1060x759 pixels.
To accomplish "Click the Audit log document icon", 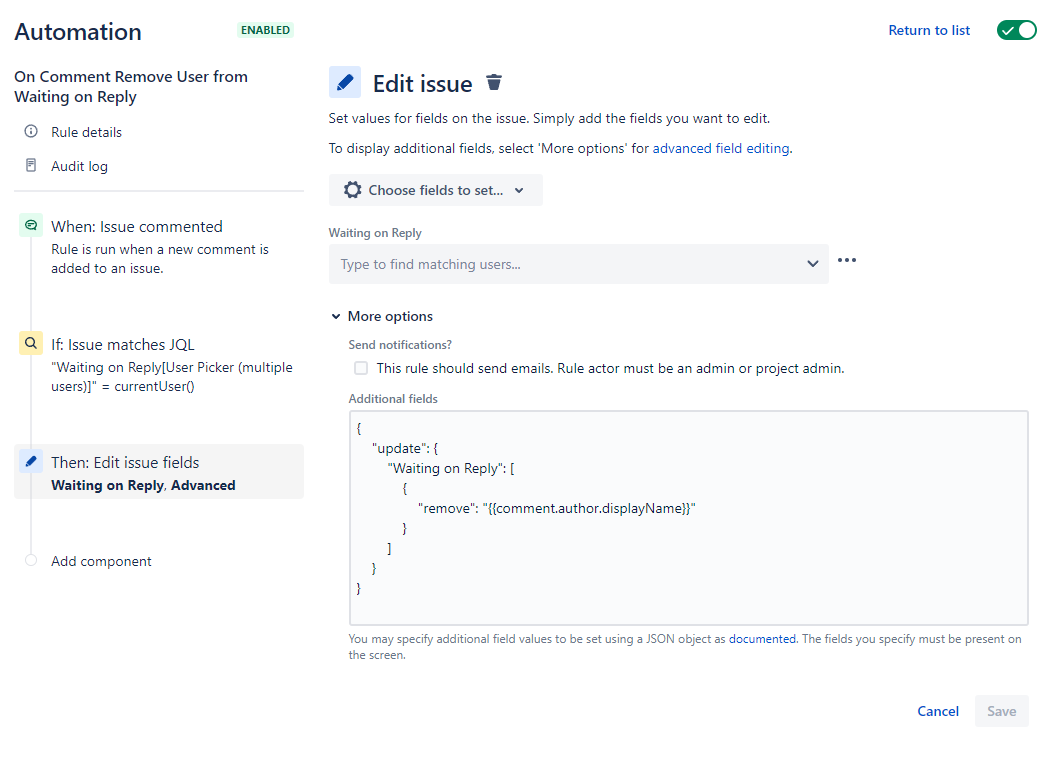I will click(31, 165).
